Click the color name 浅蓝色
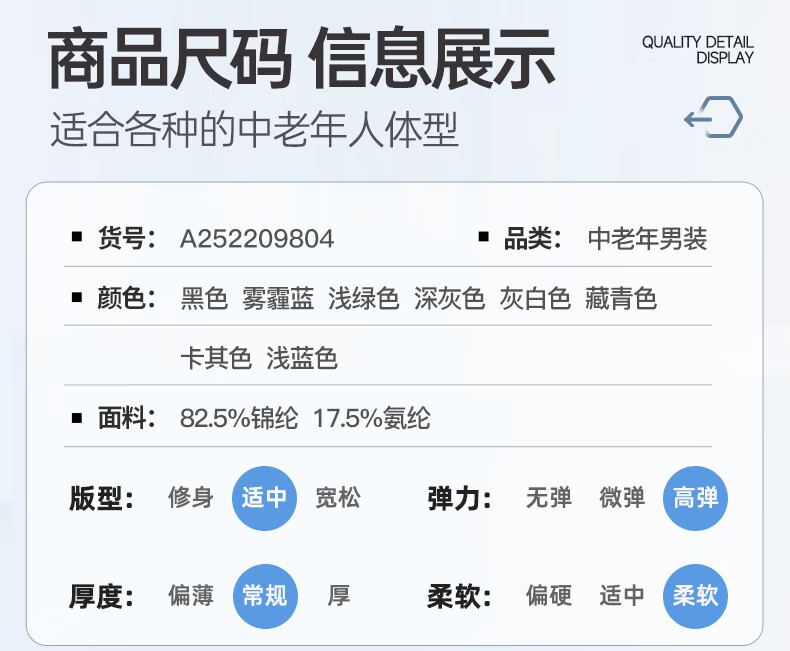The image size is (790, 651). (302, 358)
